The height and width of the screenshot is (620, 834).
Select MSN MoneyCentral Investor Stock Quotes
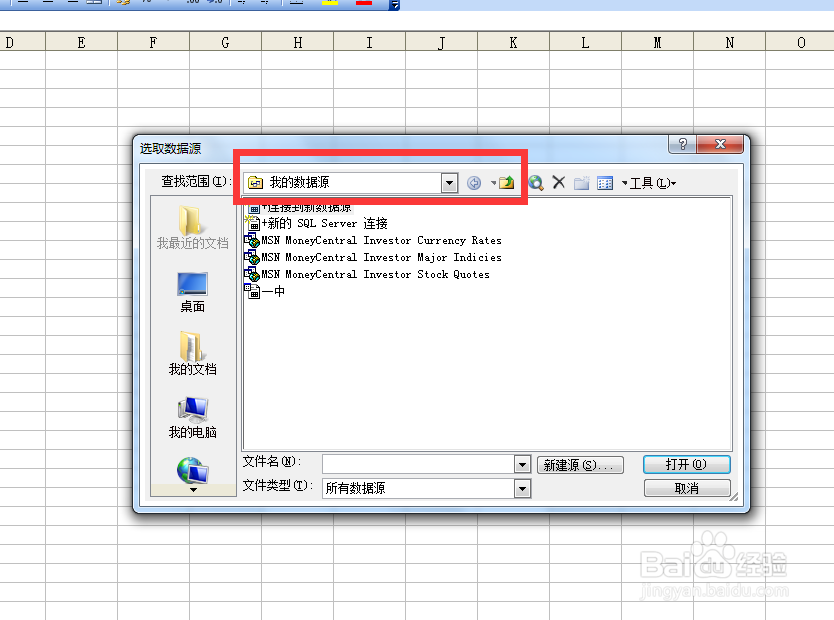(x=375, y=274)
